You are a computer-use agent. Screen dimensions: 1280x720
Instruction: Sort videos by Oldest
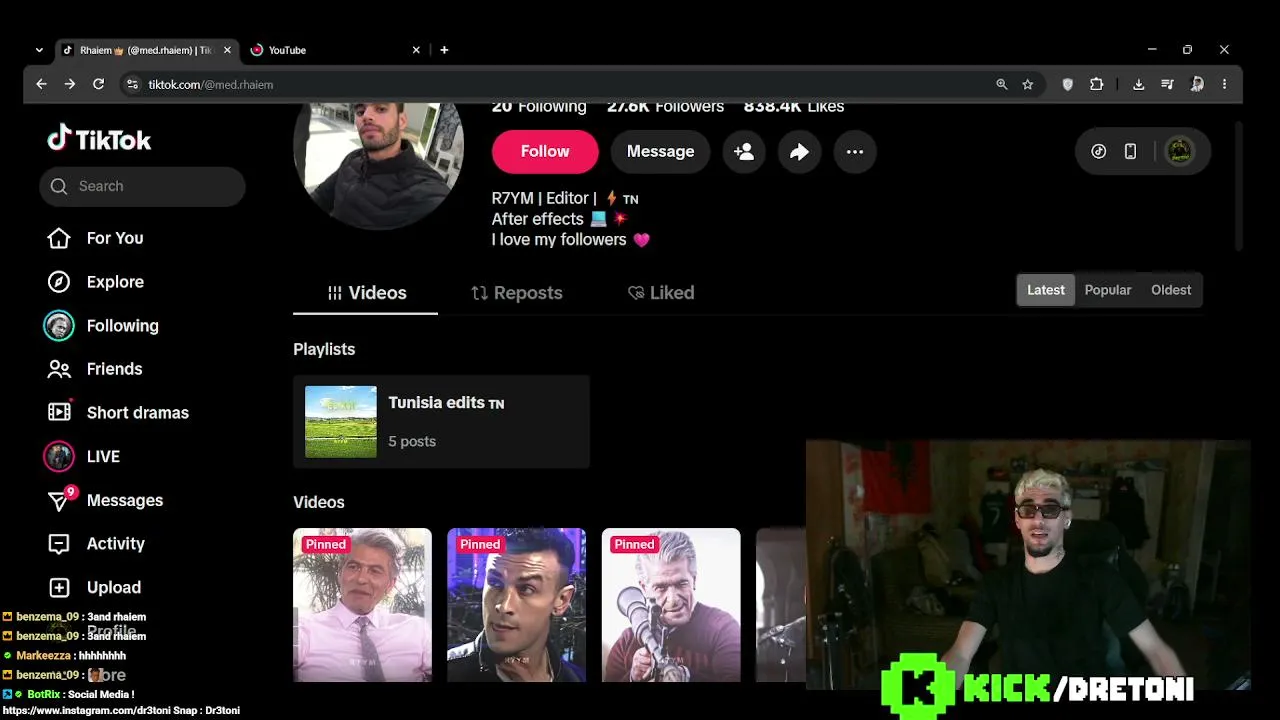pyautogui.click(x=1171, y=290)
